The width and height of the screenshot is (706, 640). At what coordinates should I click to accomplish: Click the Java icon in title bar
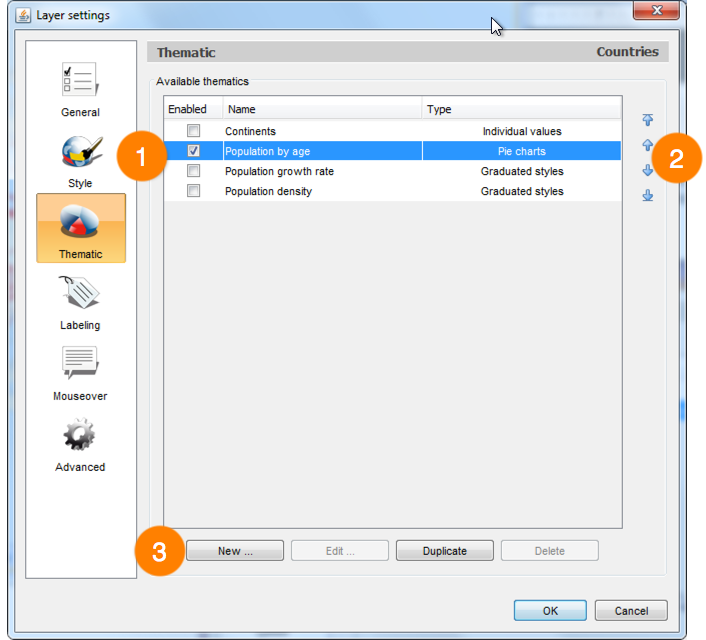(x=23, y=15)
